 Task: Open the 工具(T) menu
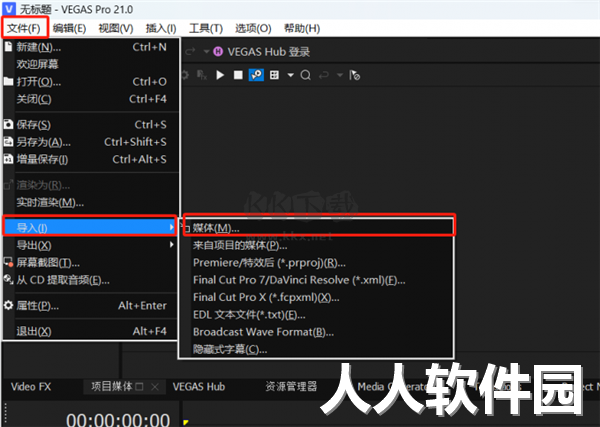tap(206, 28)
